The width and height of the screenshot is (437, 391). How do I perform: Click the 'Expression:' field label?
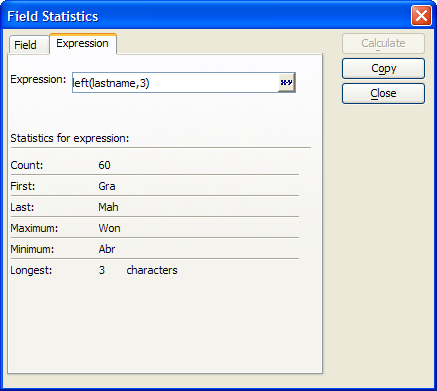pyautogui.click(x=38, y=79)
